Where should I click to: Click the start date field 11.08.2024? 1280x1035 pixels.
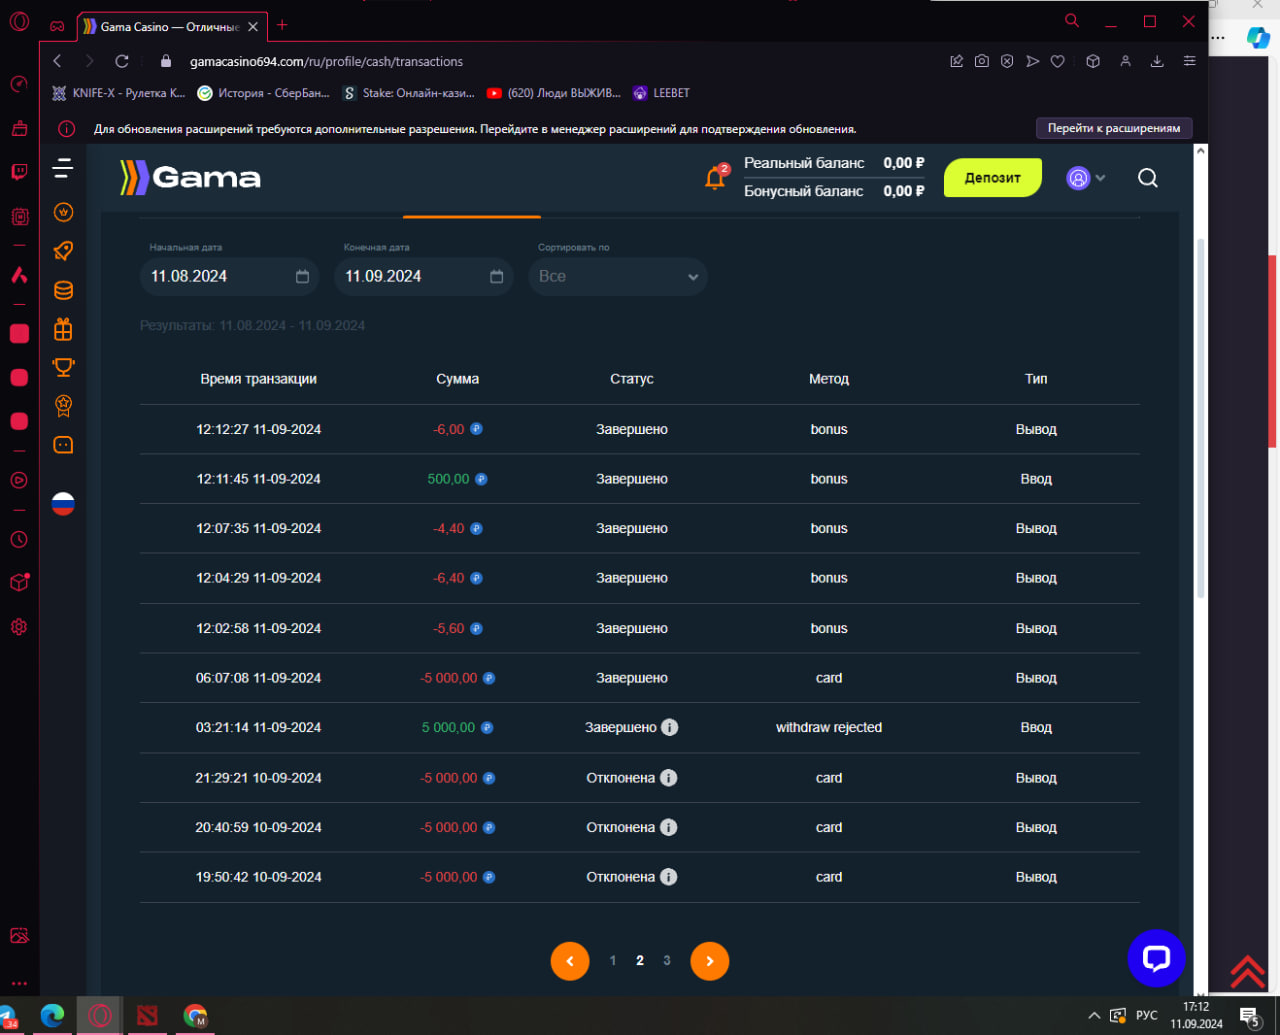[229, 276]
